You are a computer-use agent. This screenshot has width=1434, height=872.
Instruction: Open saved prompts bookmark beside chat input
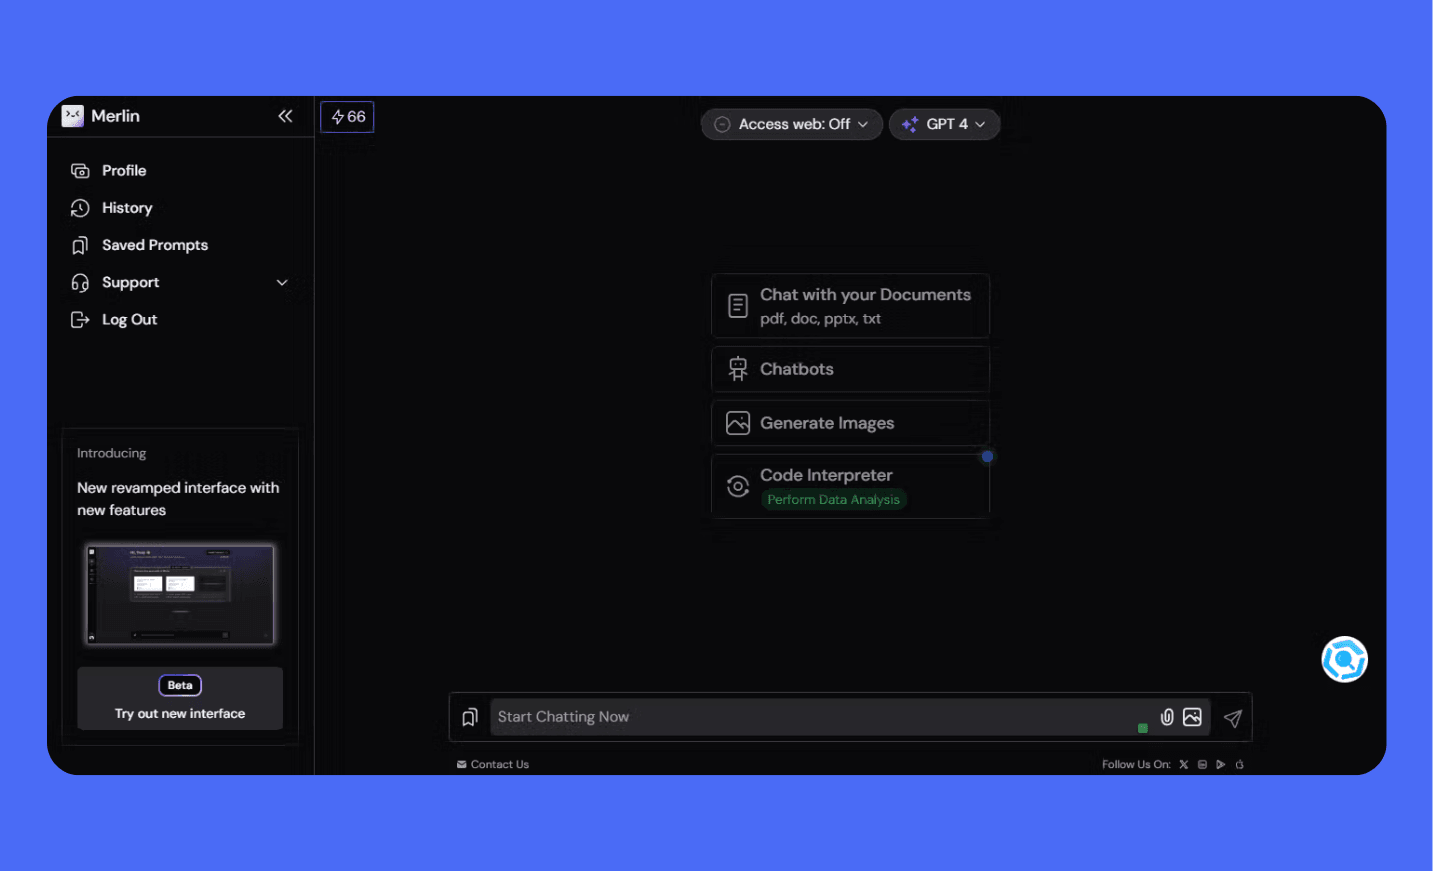pos(470,718)
